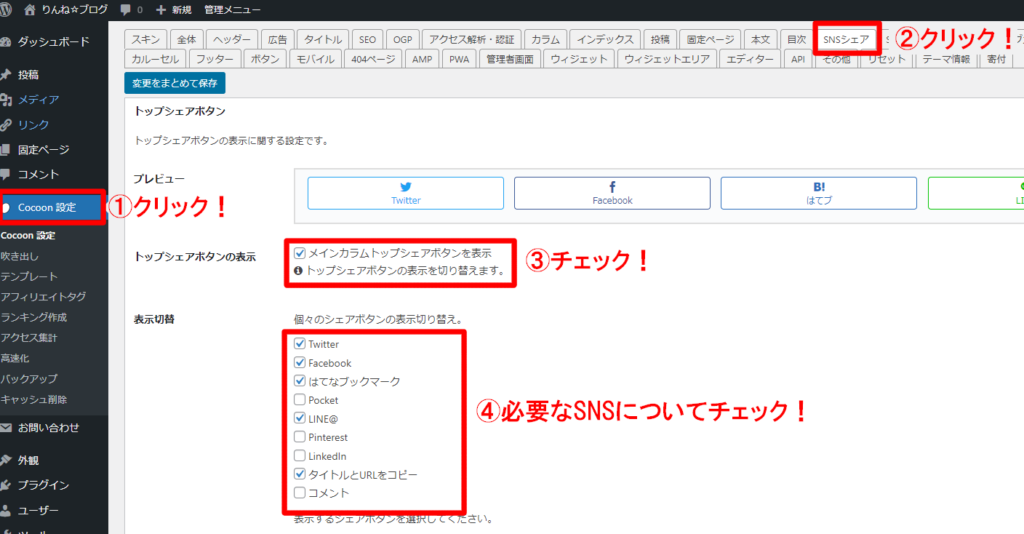Uncheck the Twitter checkbox
1024x534 pixels.
[300, 343]
